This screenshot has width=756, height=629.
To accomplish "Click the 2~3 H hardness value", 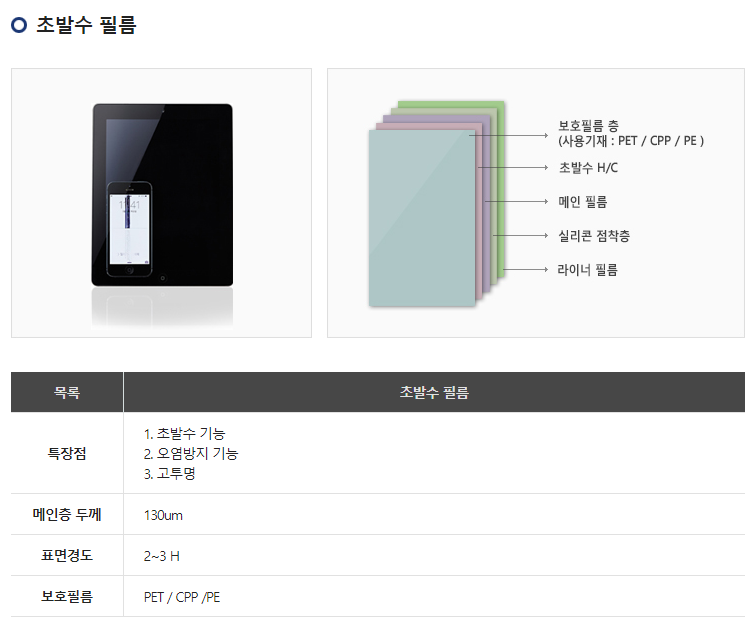I will pos(162,556).
